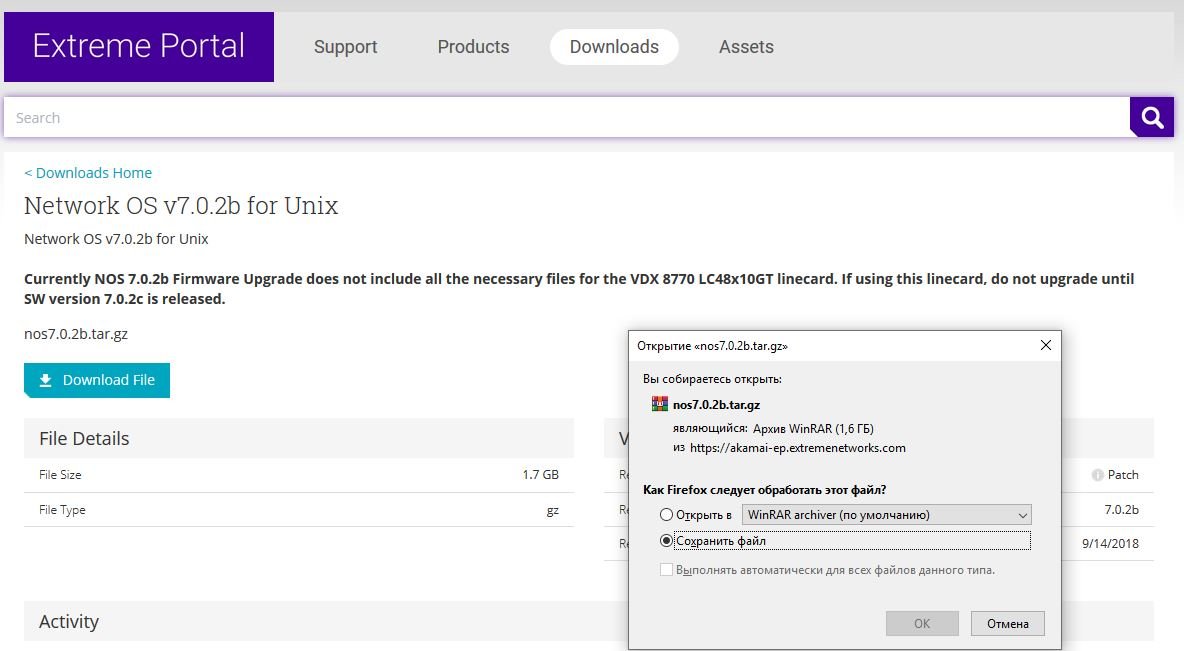Click the Extreme Portal logo
The width and height of the screenshot is (1184, 651).
click(139, 47)
